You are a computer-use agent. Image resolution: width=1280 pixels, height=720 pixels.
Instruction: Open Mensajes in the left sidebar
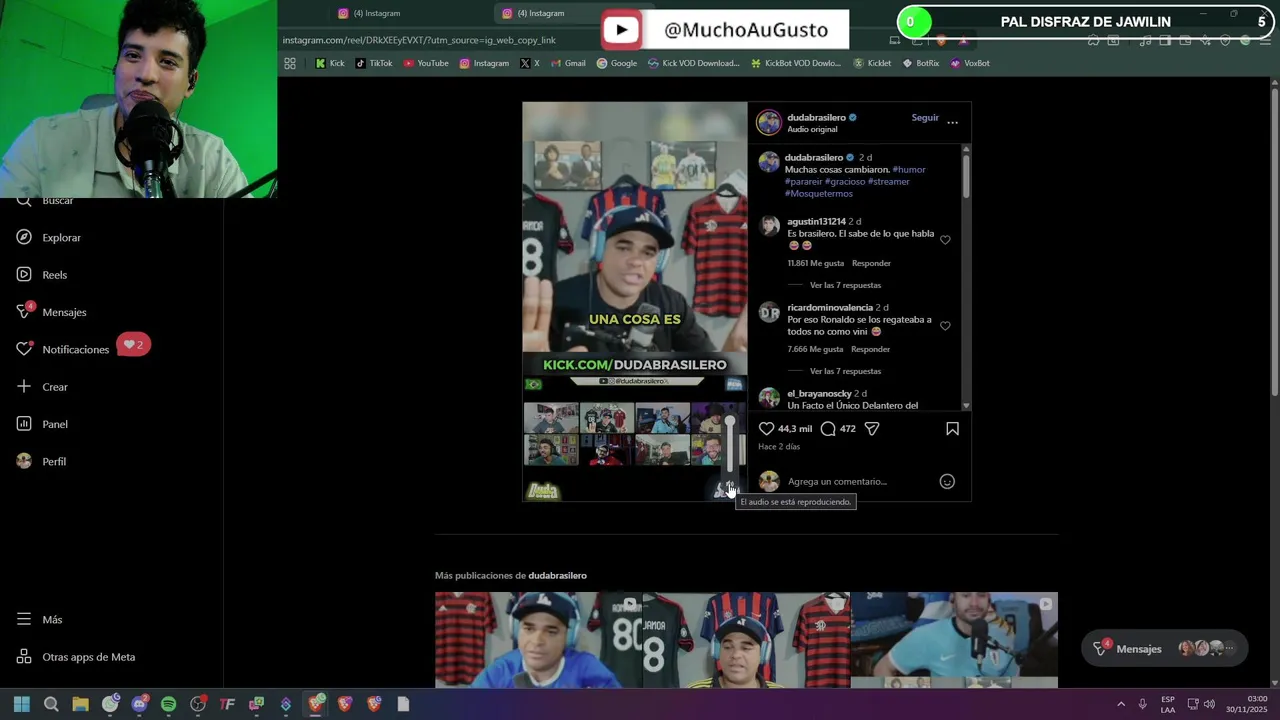pyautogui.click(x=51, y=312)
